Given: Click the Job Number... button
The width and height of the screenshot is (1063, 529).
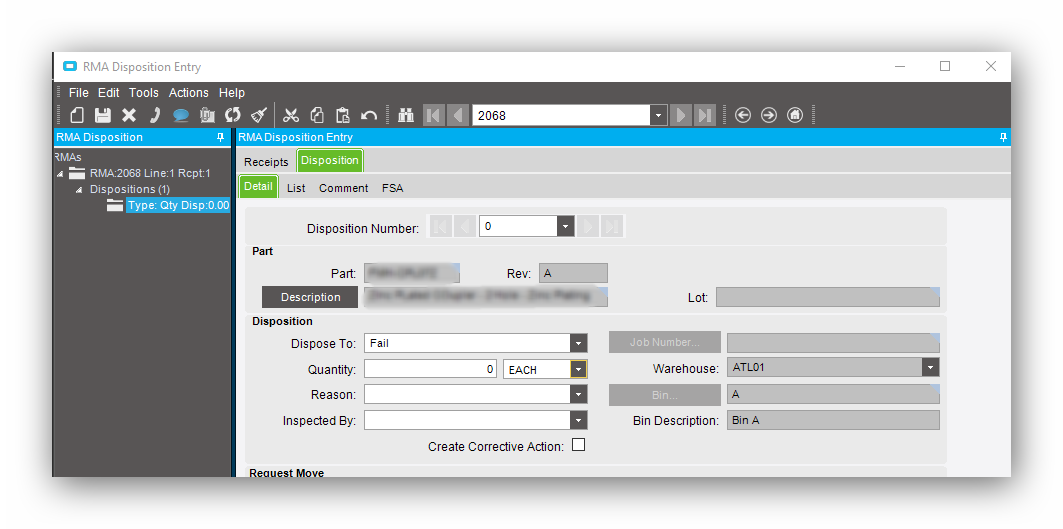Looking at the screenshot, I should coord(664,342).
